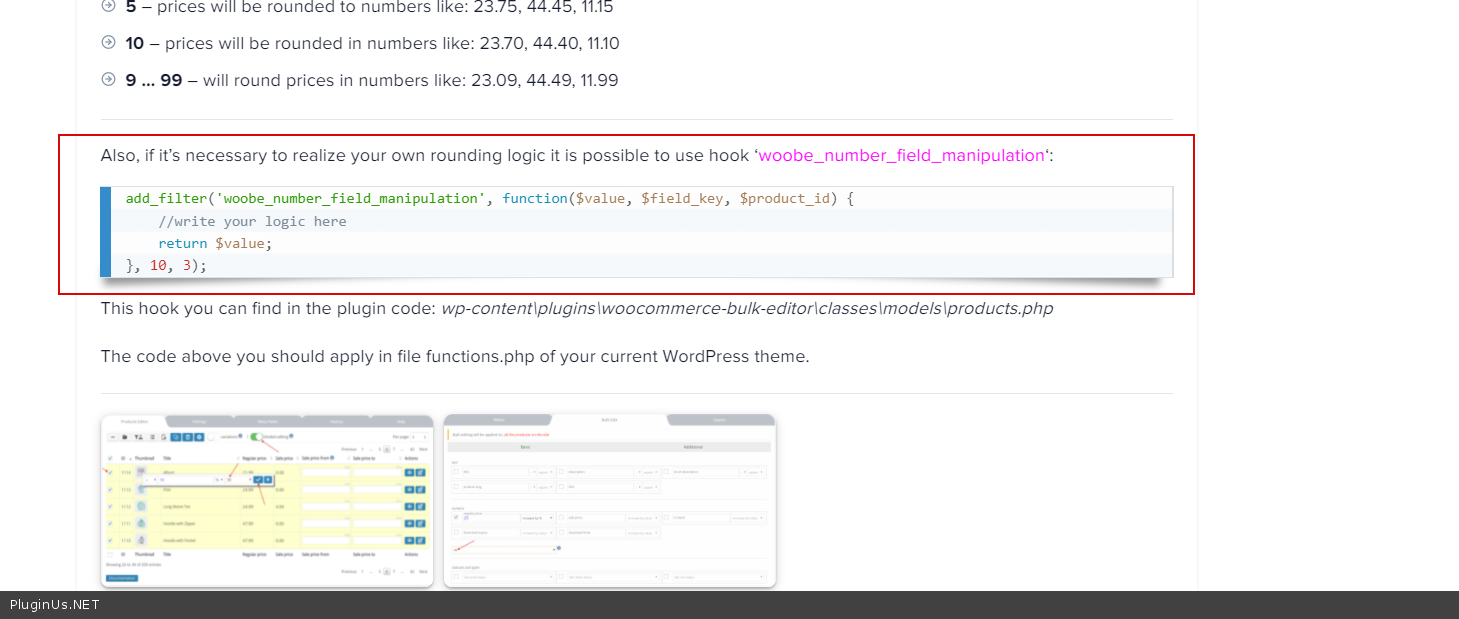
Task: Uncheck the regular price checkbox in Bulk Edit
Action: point(455,517)
